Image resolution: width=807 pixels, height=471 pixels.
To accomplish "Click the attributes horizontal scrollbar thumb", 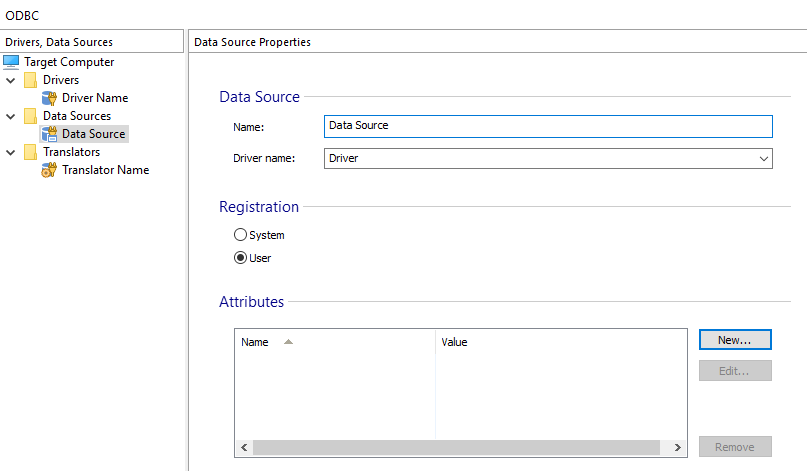I will [456, 447].
